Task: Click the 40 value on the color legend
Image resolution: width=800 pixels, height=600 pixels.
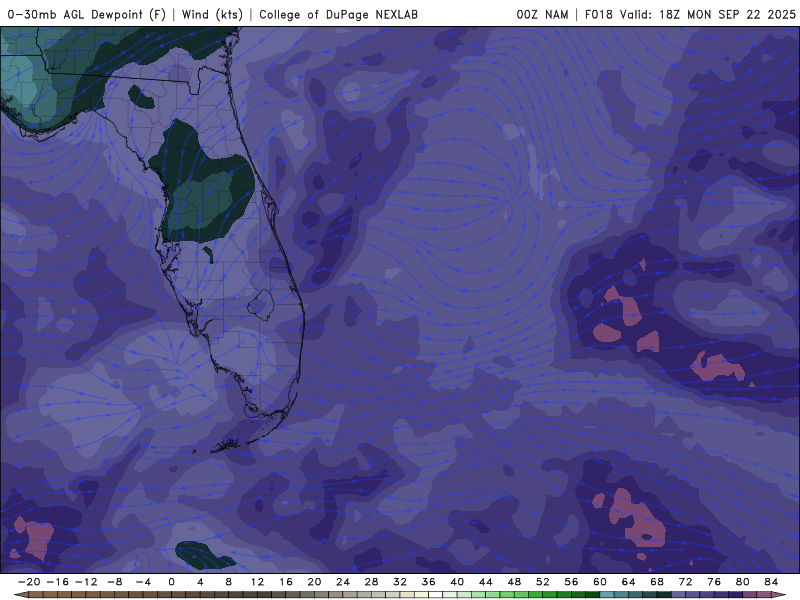Action: (457, 582)
